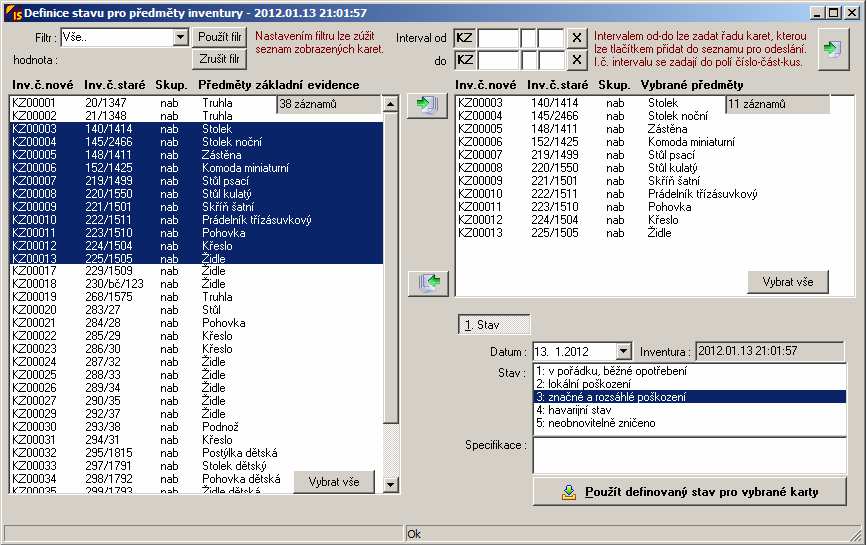Click the Inventura field value

769,351
